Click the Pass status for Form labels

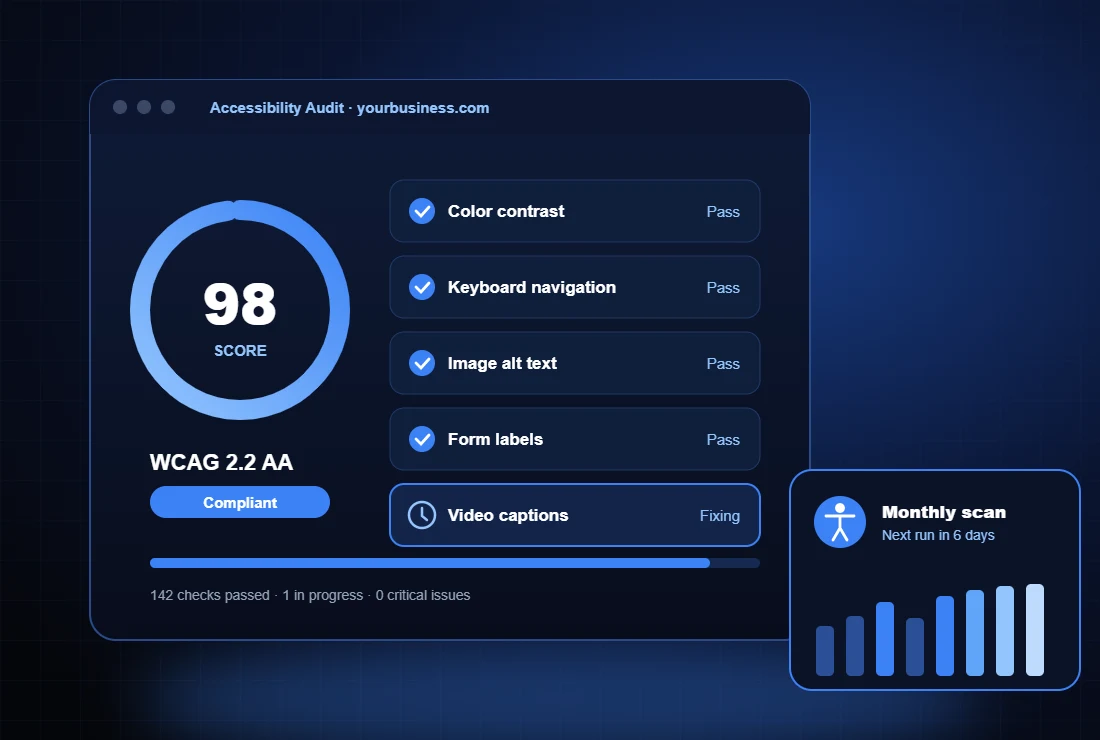tap(723, 440)
